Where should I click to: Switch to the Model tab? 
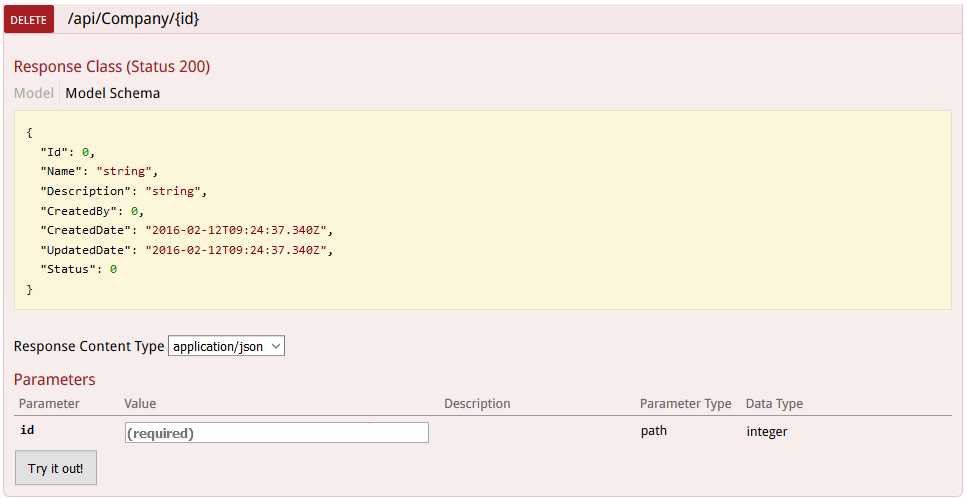pyautogui.click(x=34, y=93)
